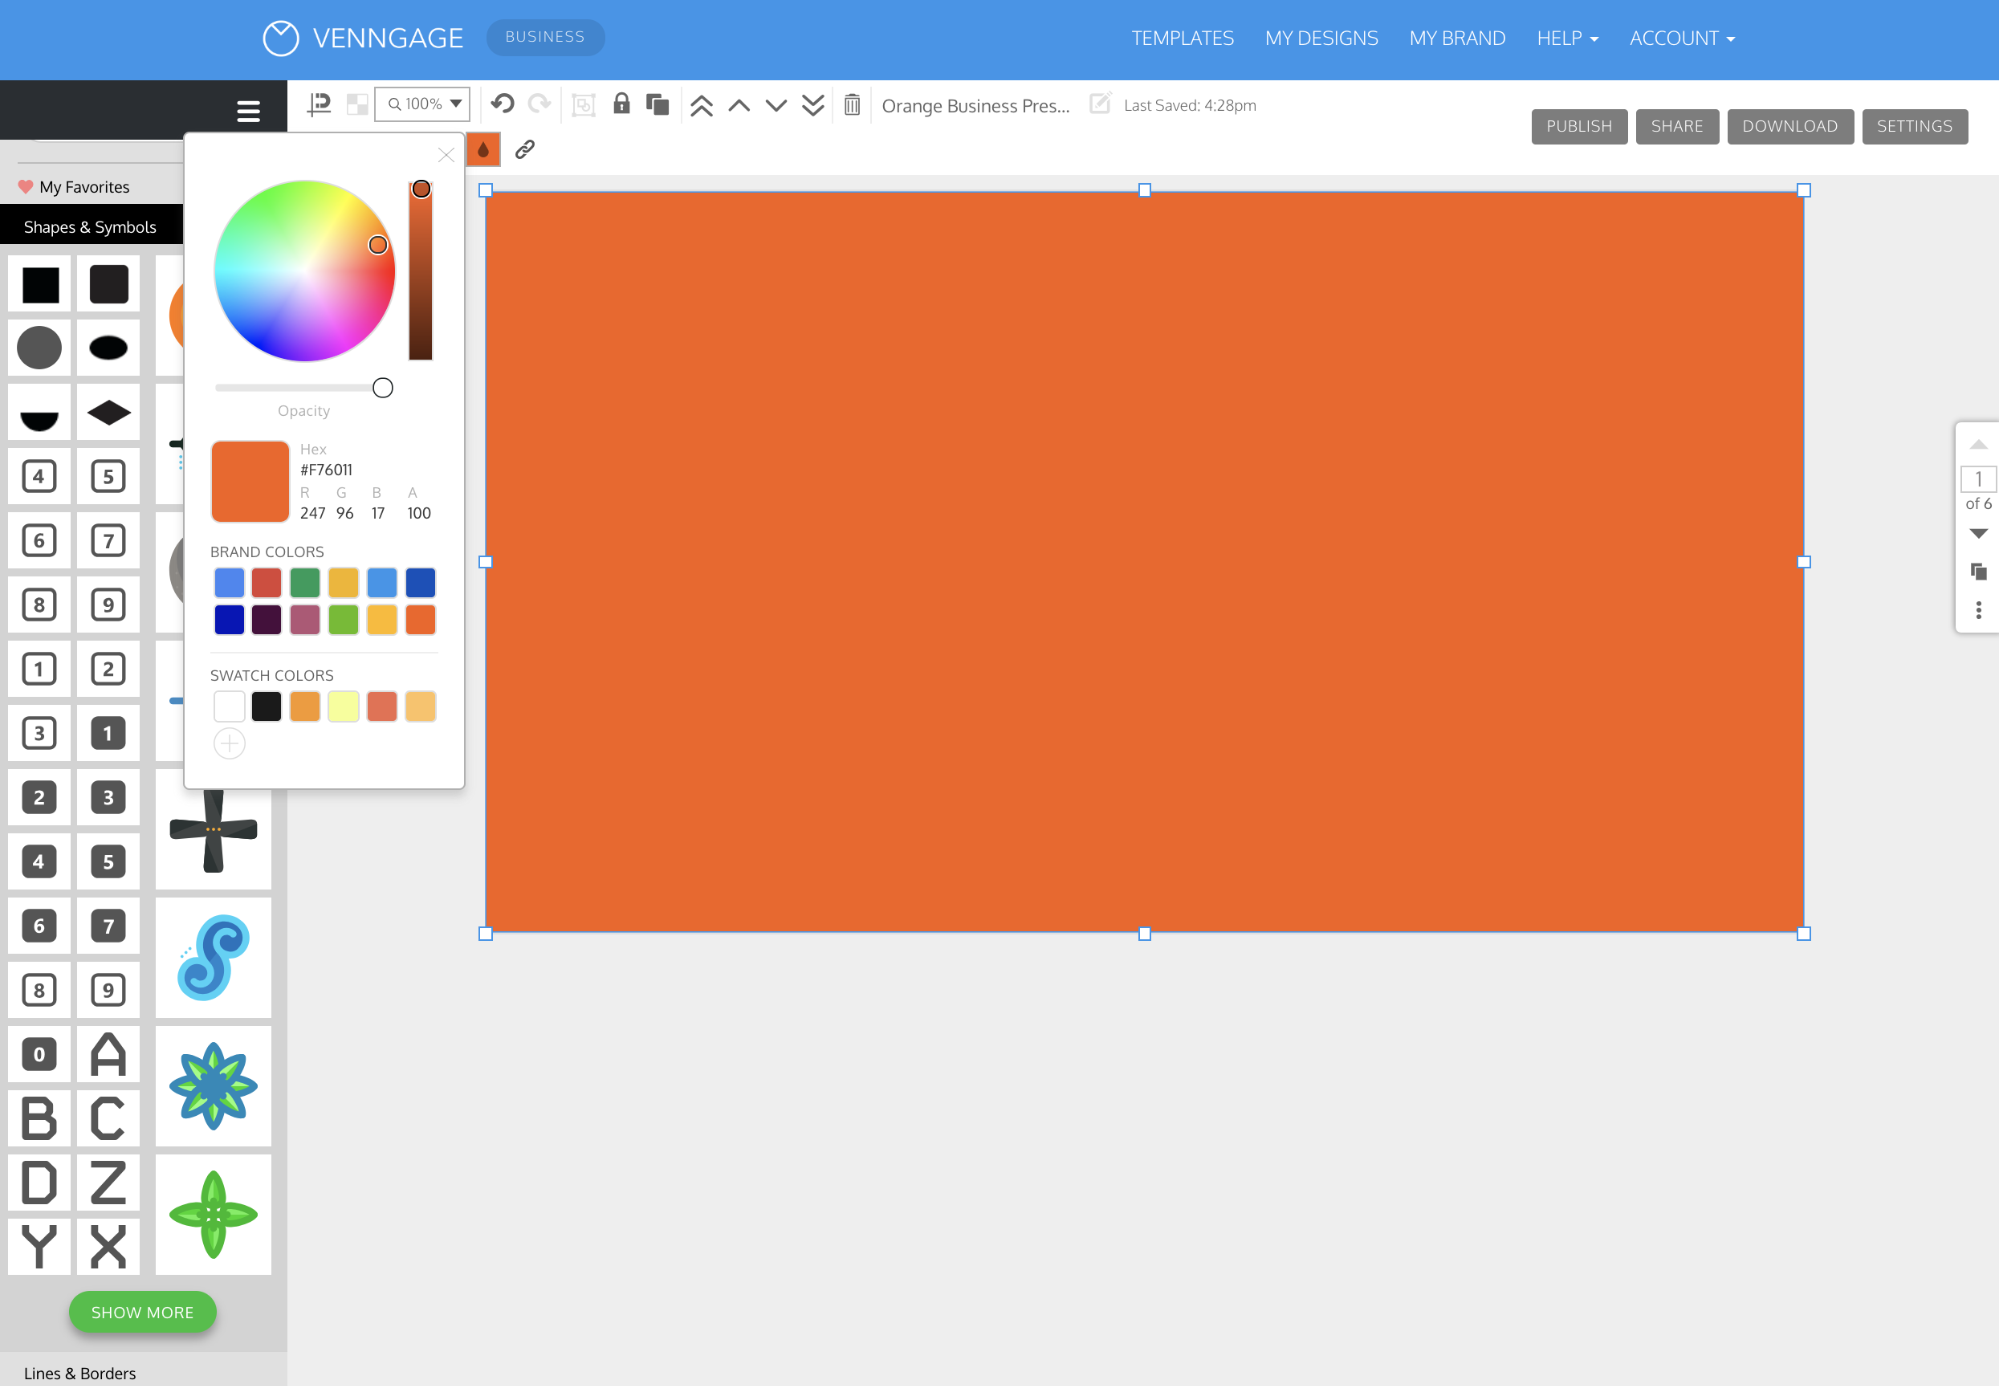Click the link chain icon
1999x1386 pixels.
[x=525, y=149]
